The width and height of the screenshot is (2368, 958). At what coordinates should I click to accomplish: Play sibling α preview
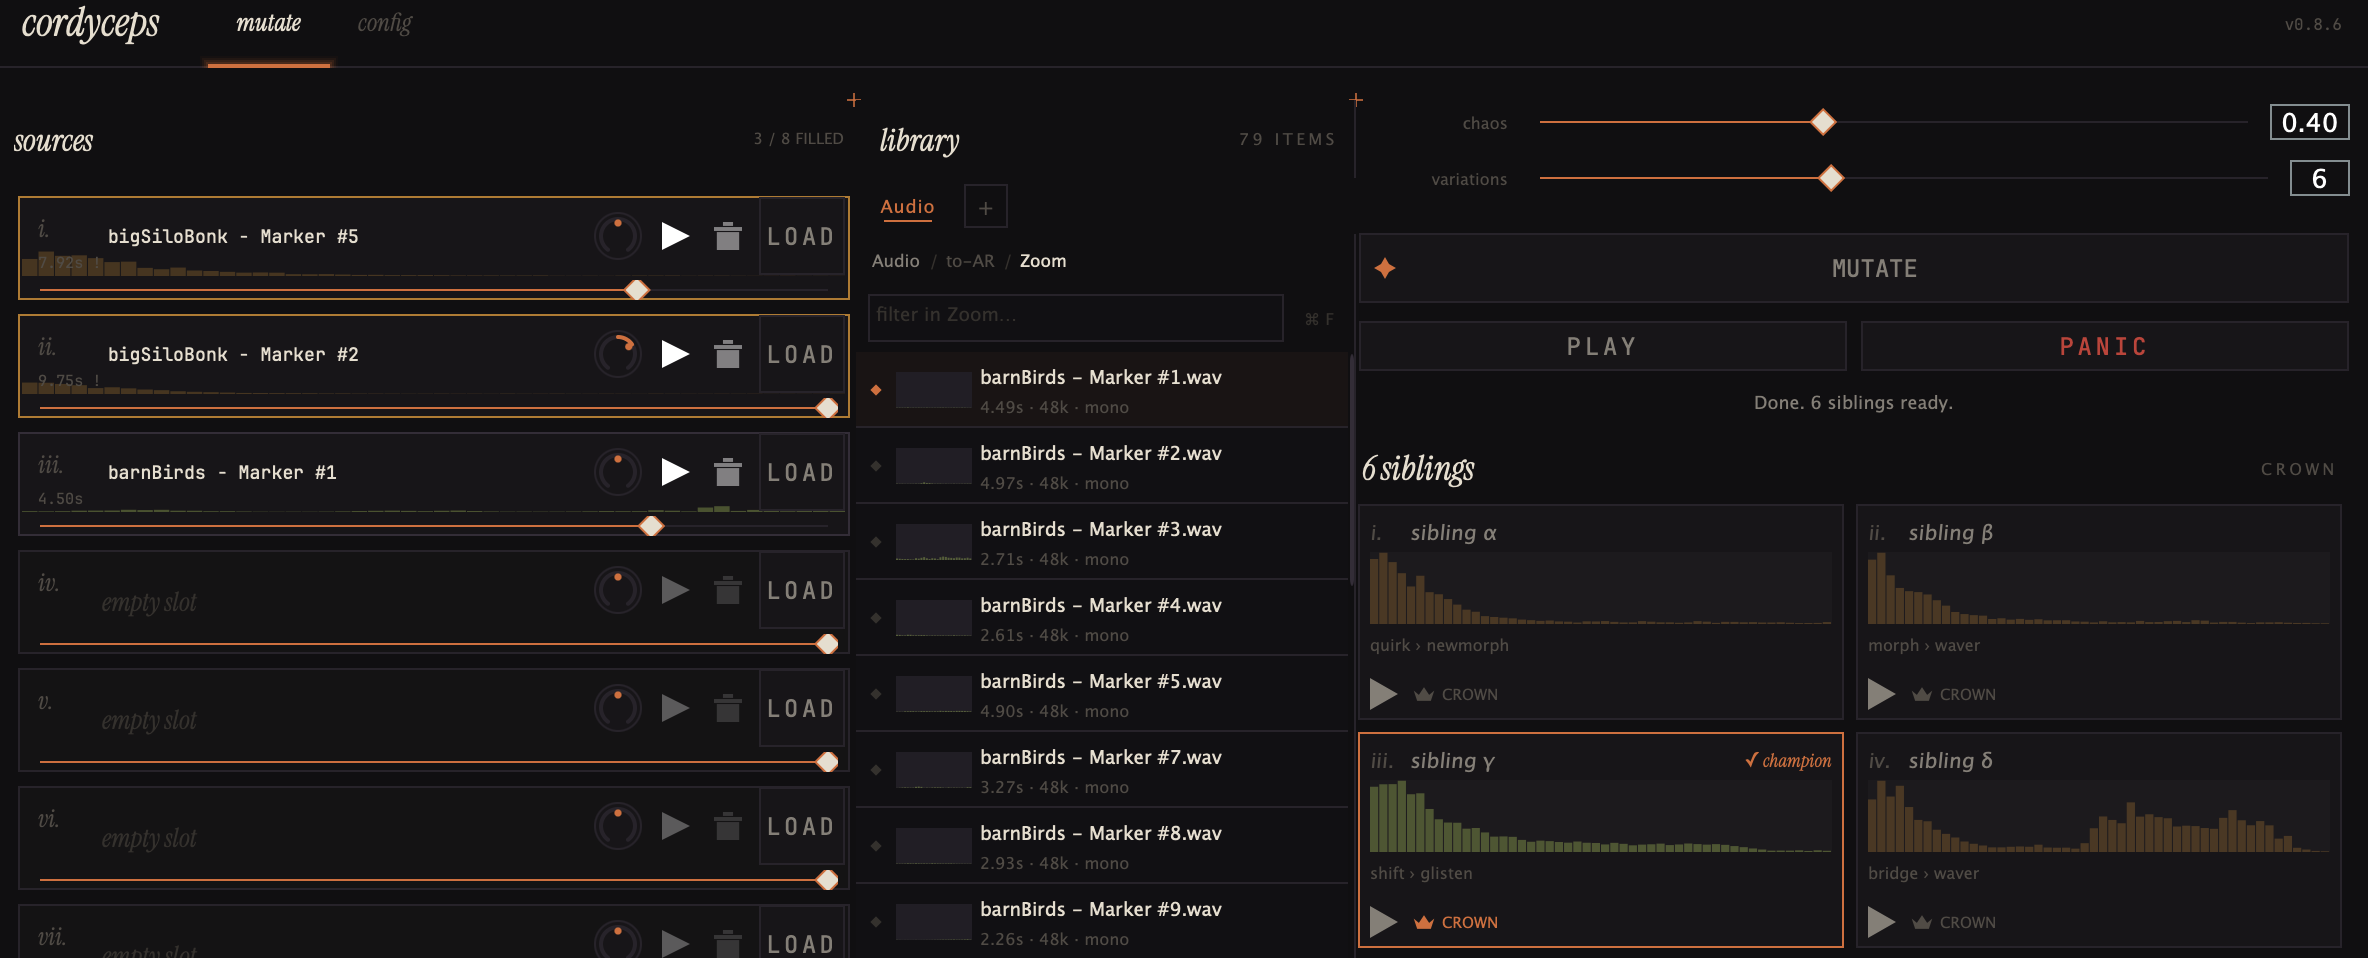point(1383,693)
